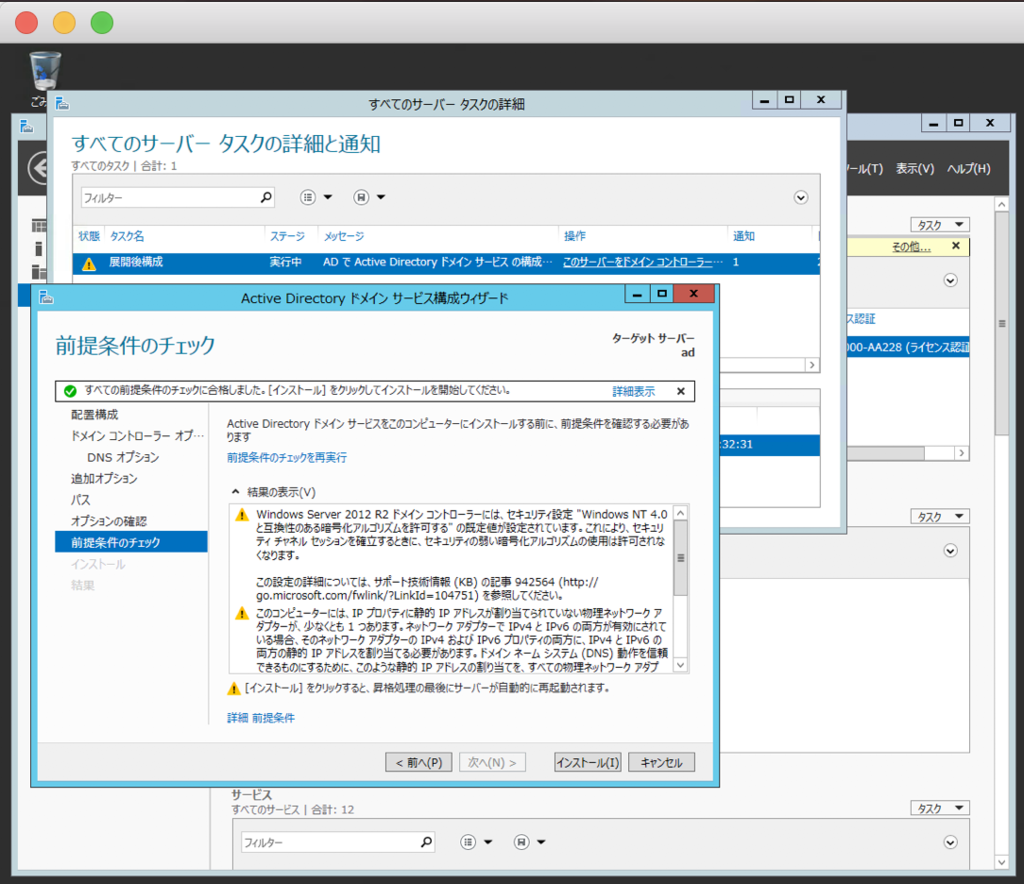Click warning icon beside Windows NT 4.0 message
The height and width of the screenshot is (884, 1024).
point(242,515)
